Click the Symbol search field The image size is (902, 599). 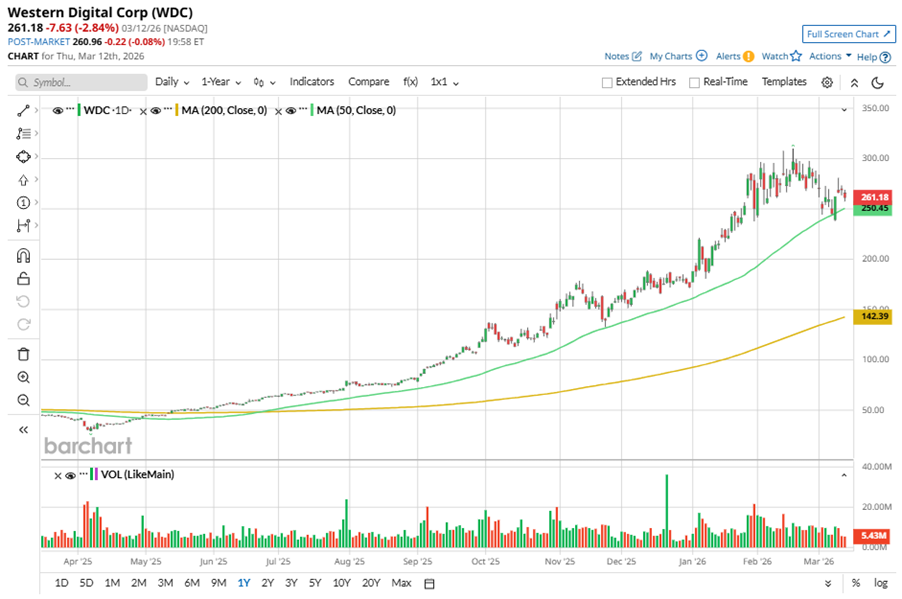pyautogui.click(x=81, y=82)
